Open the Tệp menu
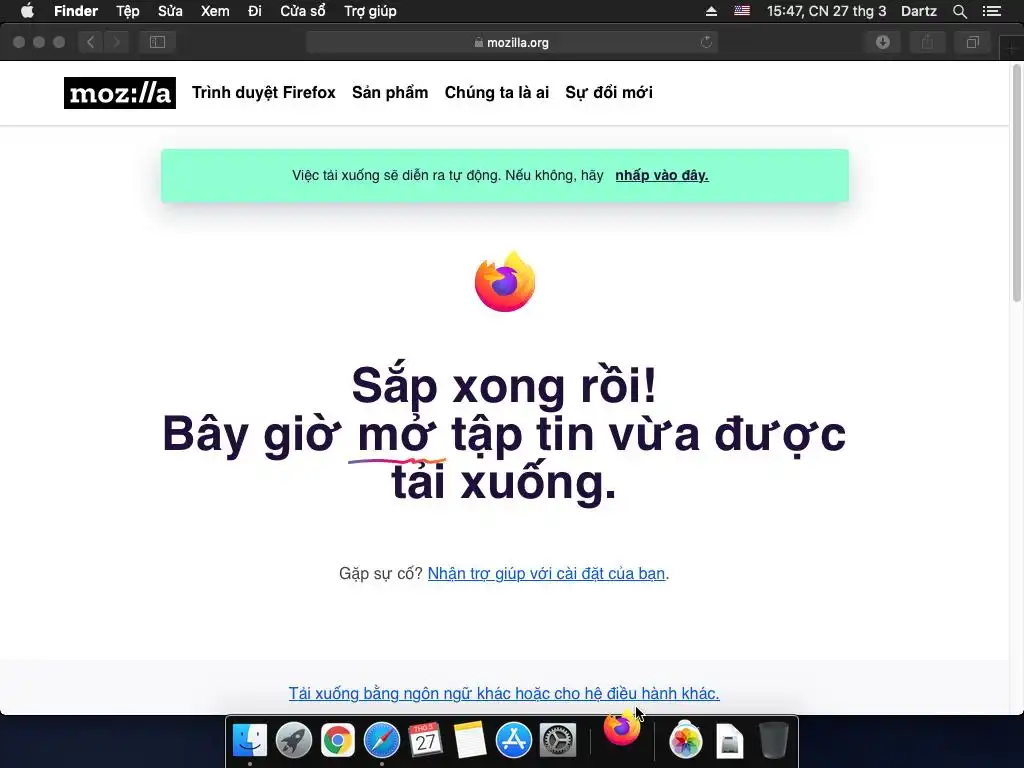Viewport: 1024px width, 768px height. click(x=127, y=11)
